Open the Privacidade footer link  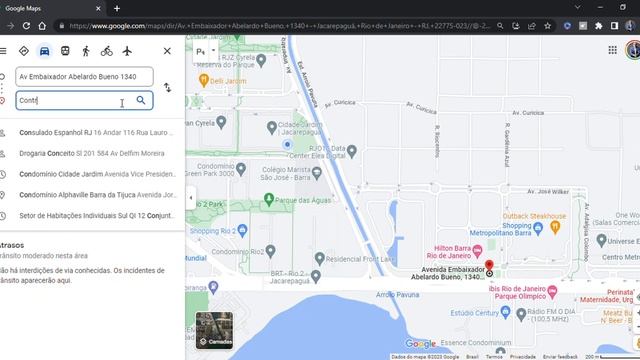522,357
